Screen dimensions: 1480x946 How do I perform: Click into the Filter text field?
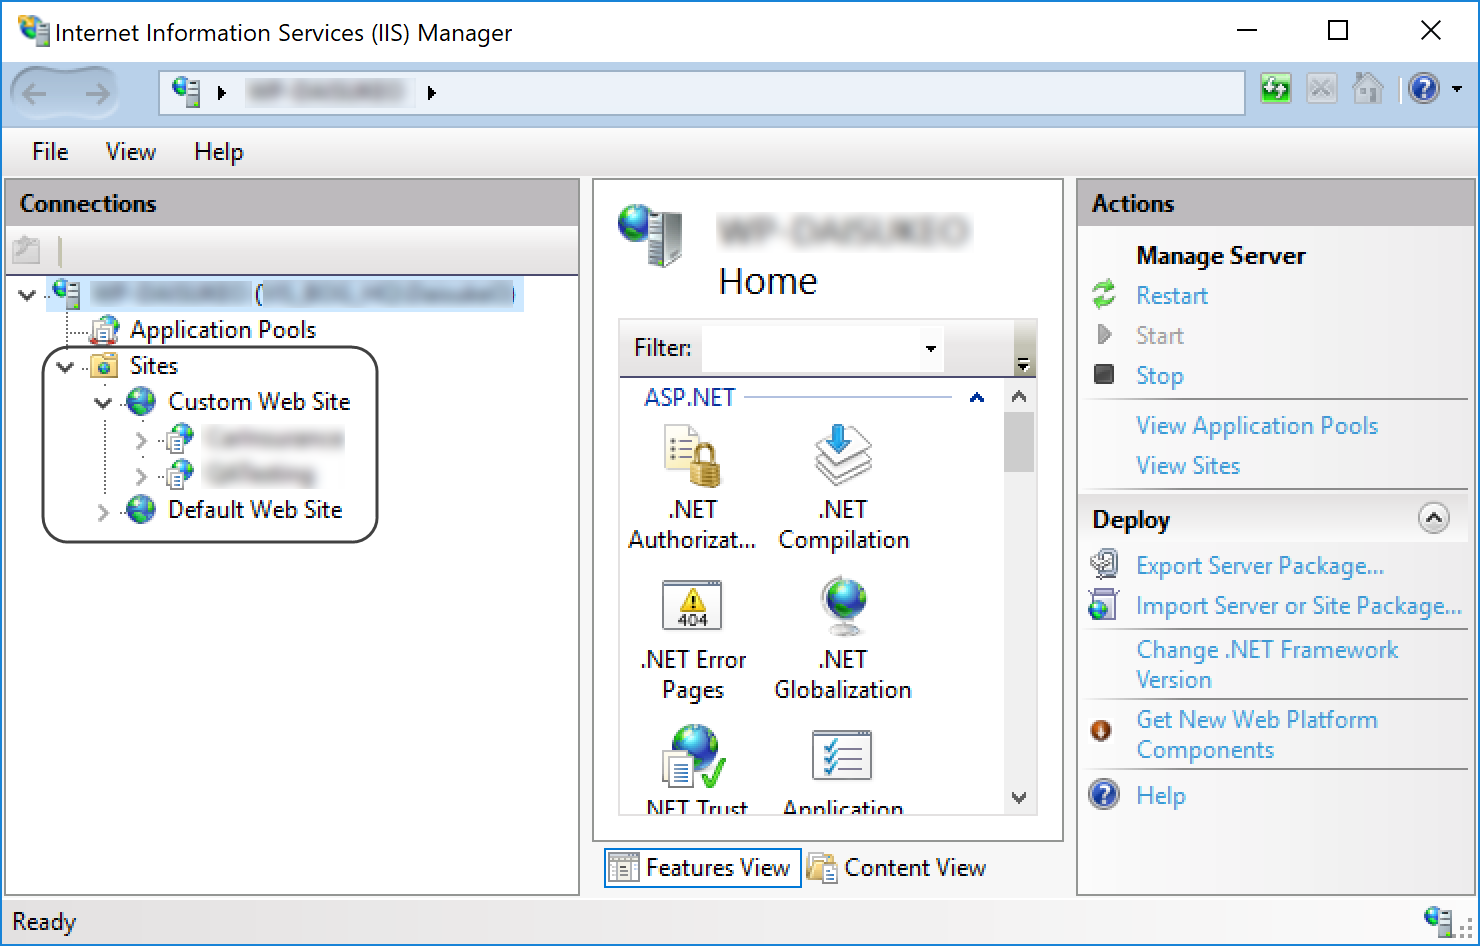tap(810, 348)
